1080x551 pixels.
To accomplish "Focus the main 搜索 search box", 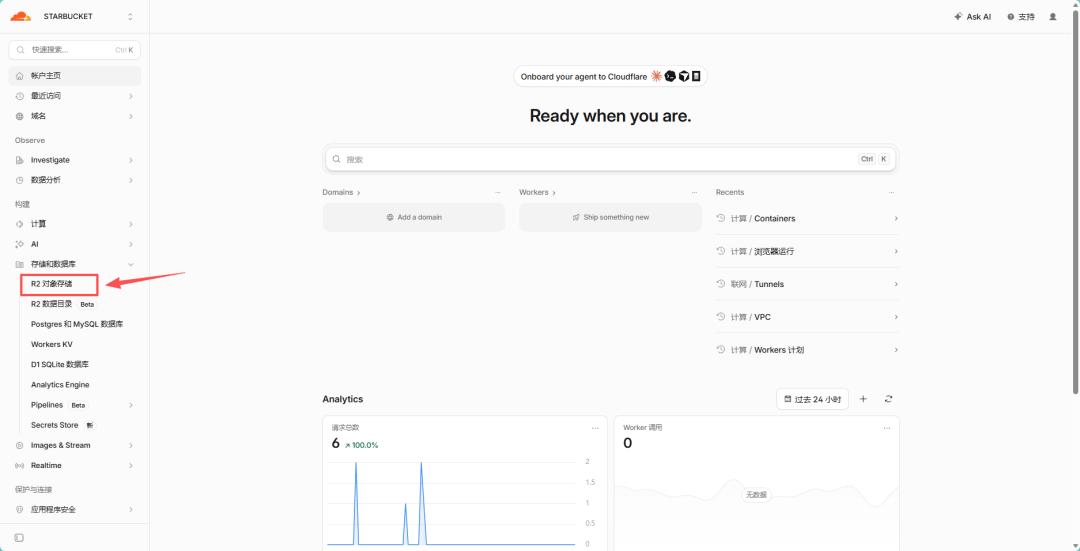I will click(x=610, y=159).
